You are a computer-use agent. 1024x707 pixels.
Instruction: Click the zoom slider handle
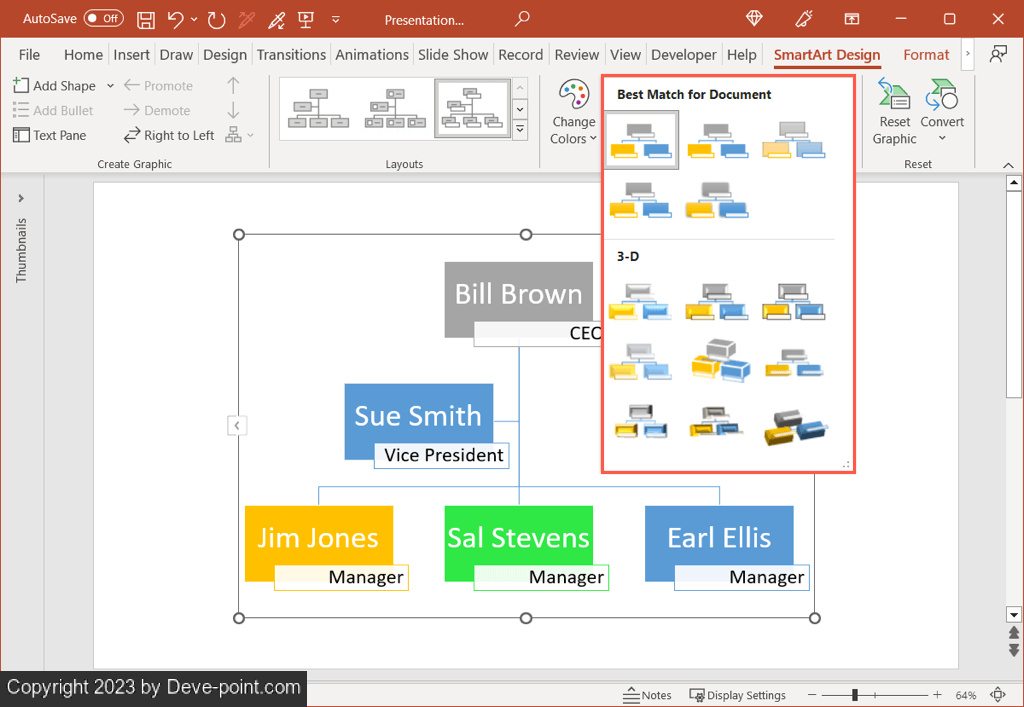[x=854, y=695]
